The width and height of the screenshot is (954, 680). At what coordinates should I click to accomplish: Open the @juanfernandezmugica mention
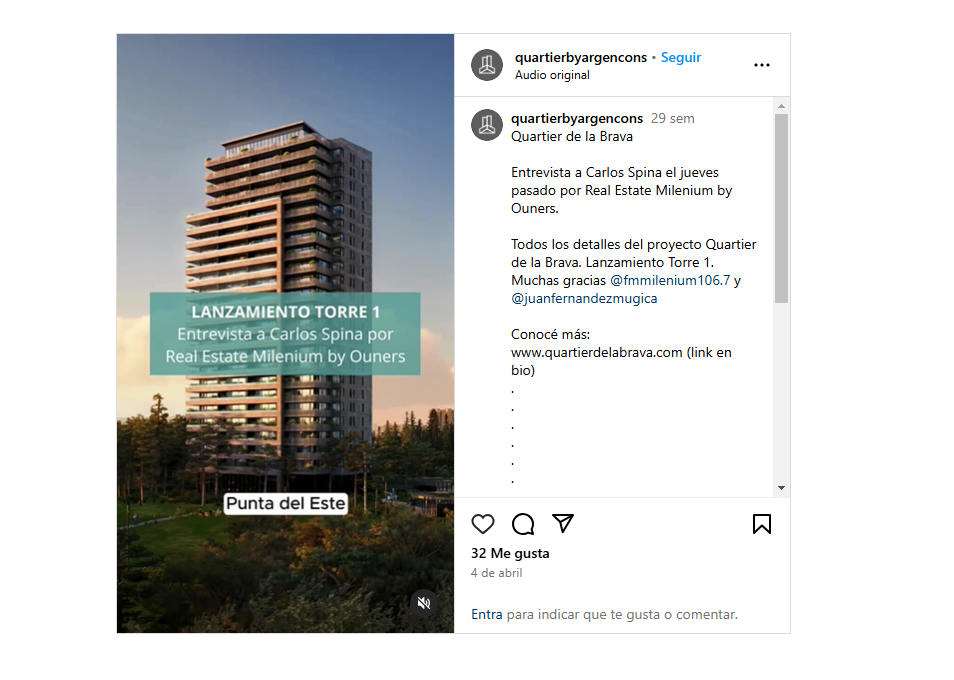click(x=584, y=299)
